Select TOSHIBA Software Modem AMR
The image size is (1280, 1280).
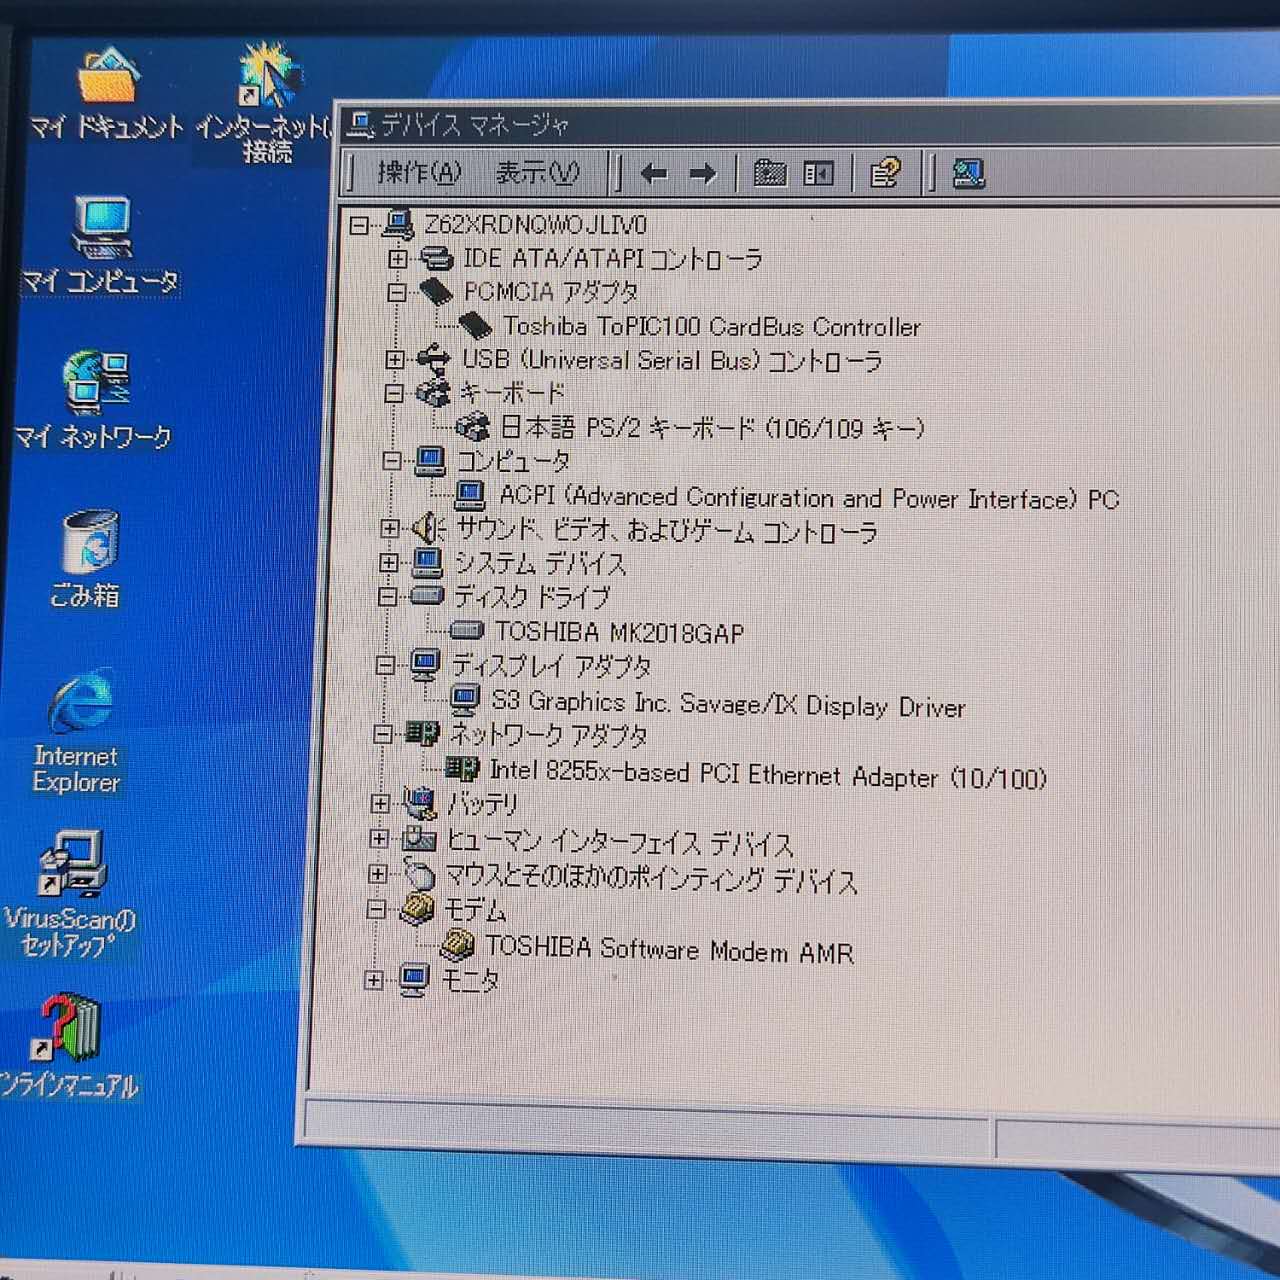pyautogui.click(x=669, y=948)
